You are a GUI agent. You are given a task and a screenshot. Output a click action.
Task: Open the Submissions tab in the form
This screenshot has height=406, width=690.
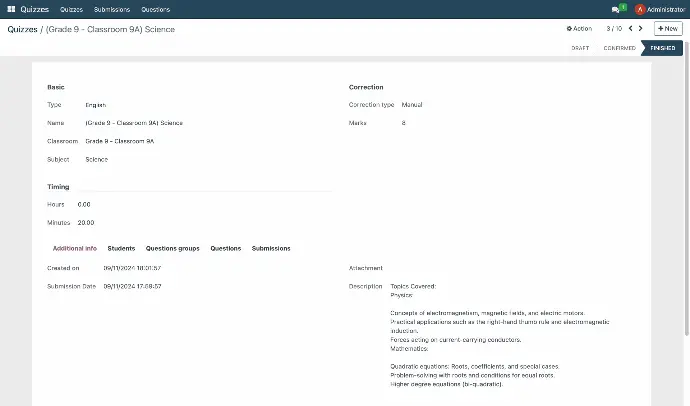271,248
